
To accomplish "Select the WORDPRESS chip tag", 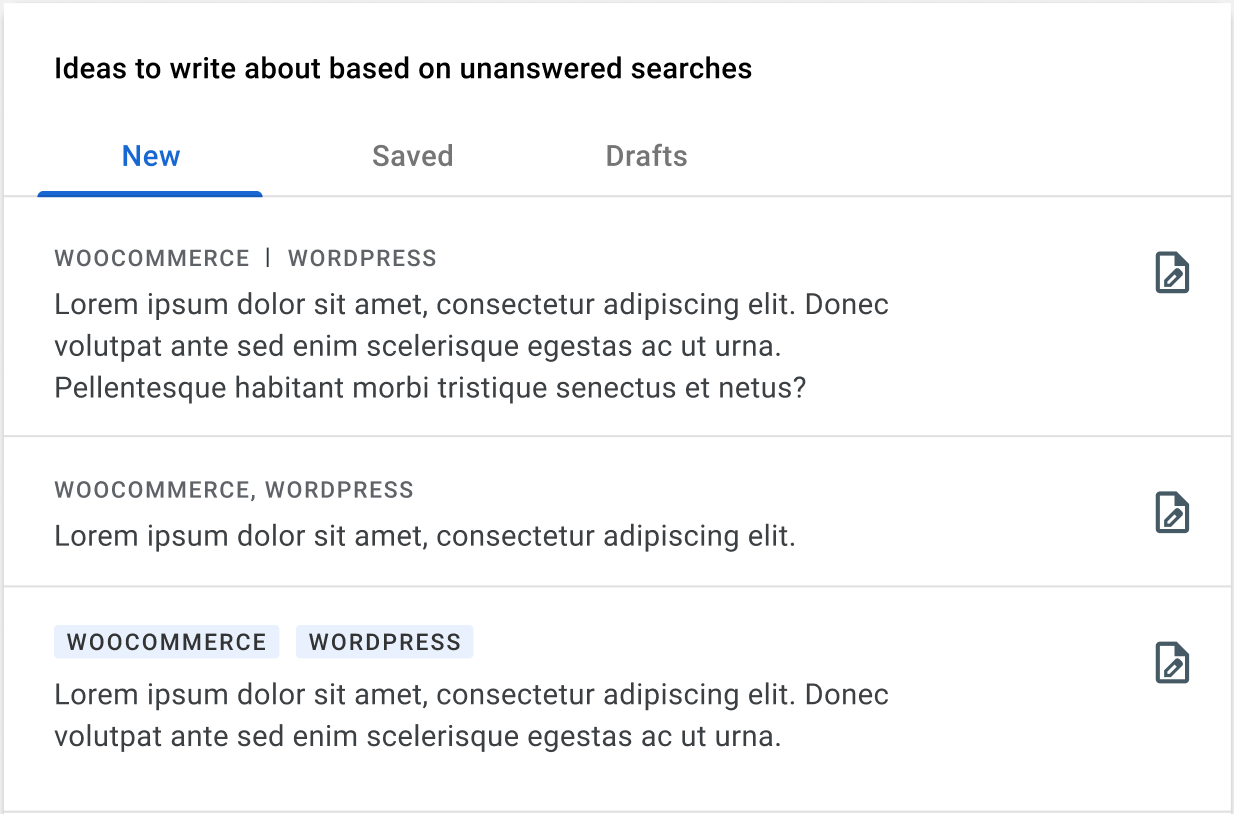I will coord(385,642).
